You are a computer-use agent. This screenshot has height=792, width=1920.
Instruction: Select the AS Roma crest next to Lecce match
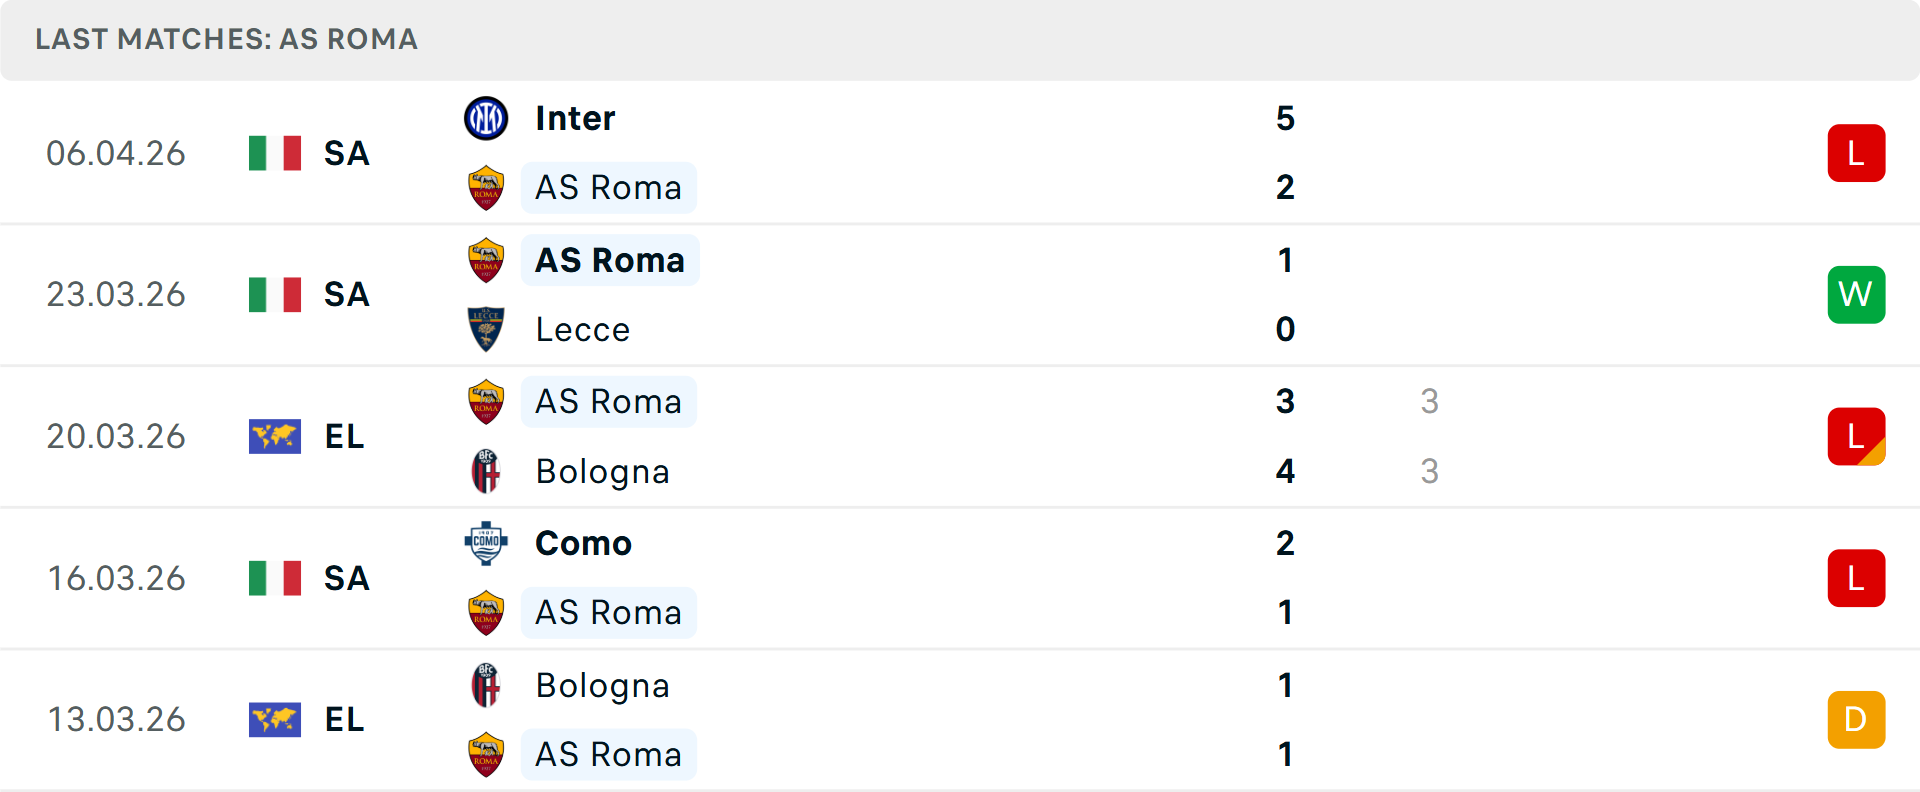(486, 259)
